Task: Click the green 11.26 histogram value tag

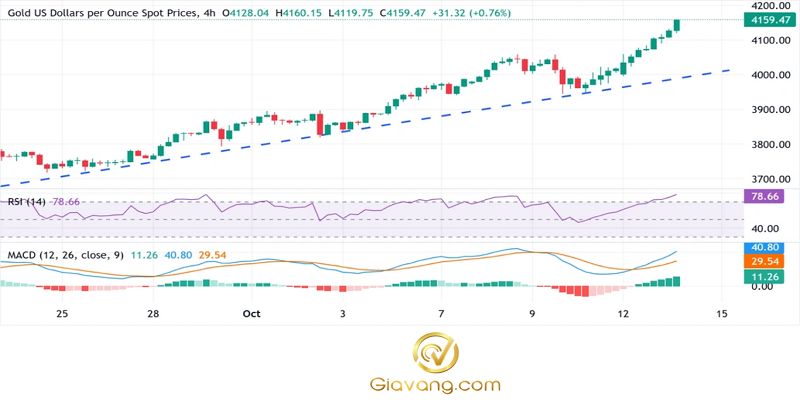Action: (771, 274)
